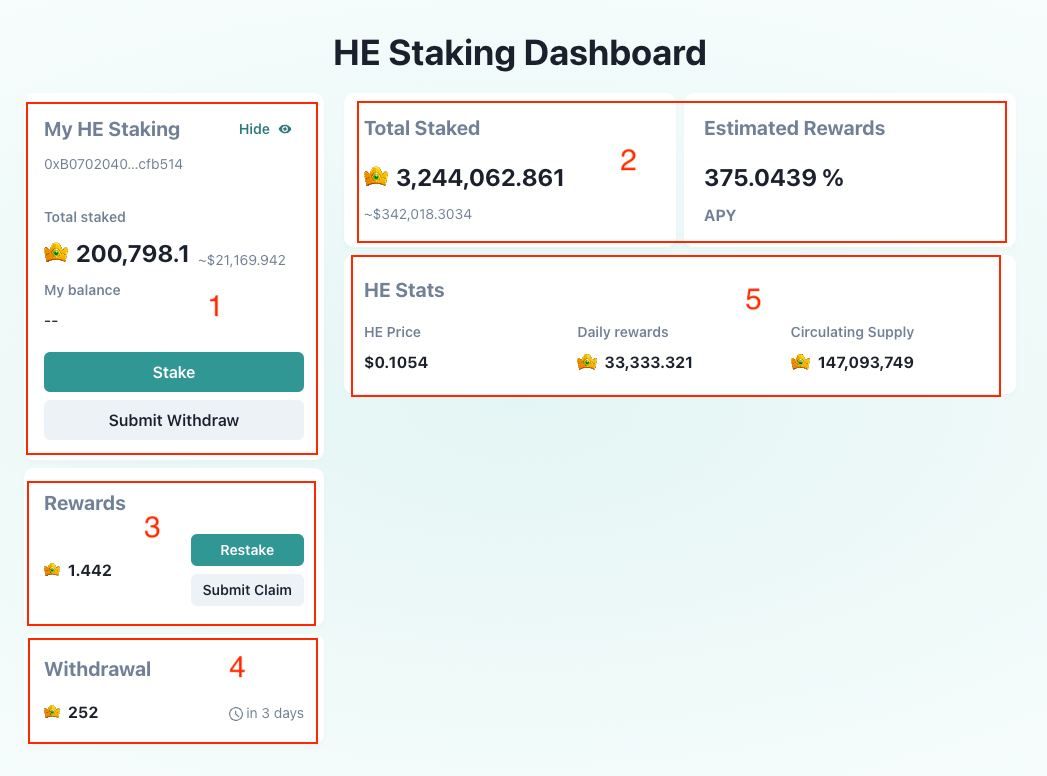The height and width of the screenshot is (776, 1047).
Task: Click the Total Staked card heading
Action: point(422,128)
